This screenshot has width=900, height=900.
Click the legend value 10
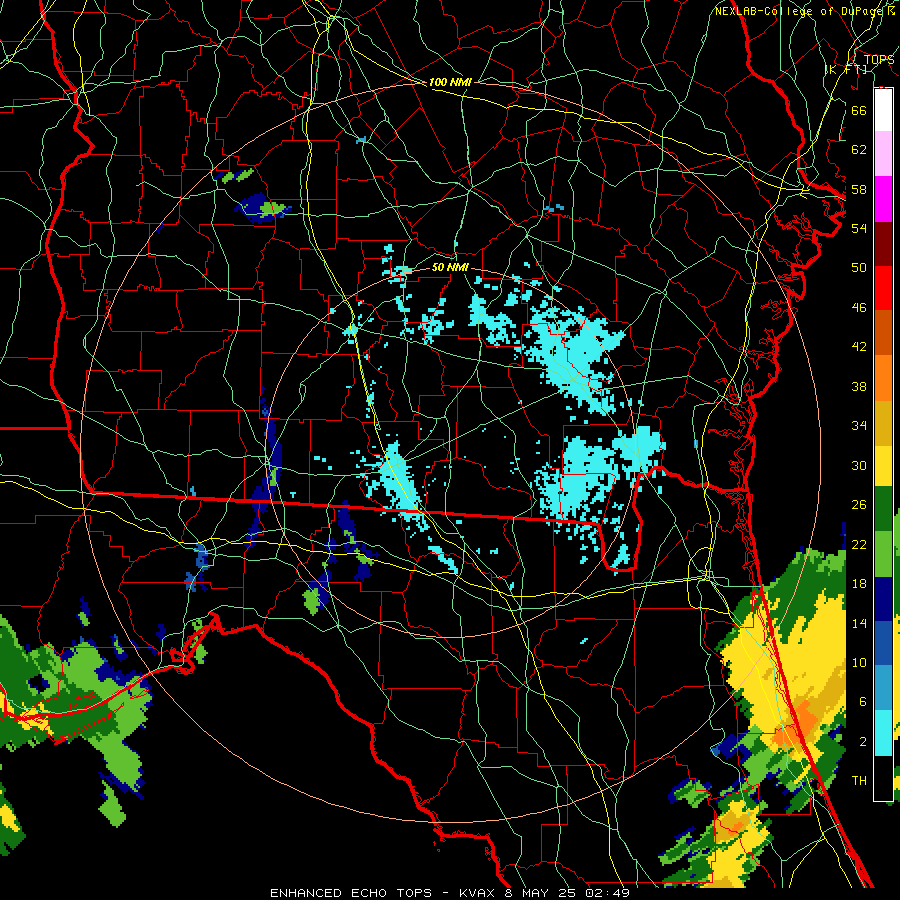859,663
